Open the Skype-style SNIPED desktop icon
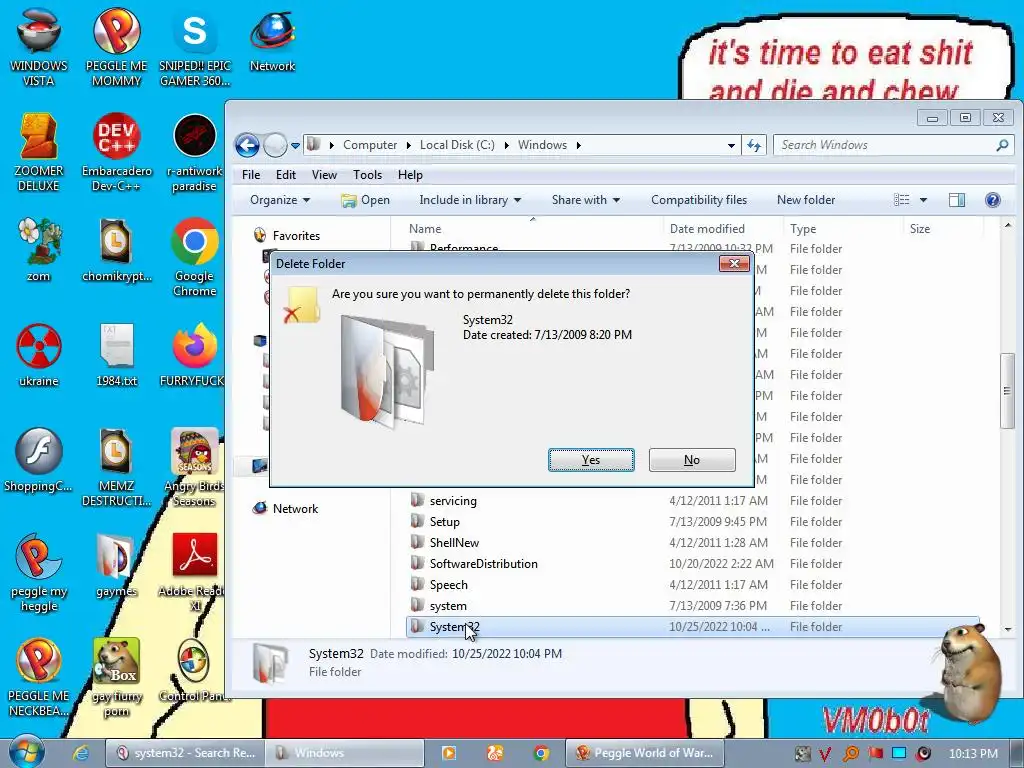Image resolution: width=1024 pixels, height=768 pixels. pyautogui.click(x=195, y=47)
